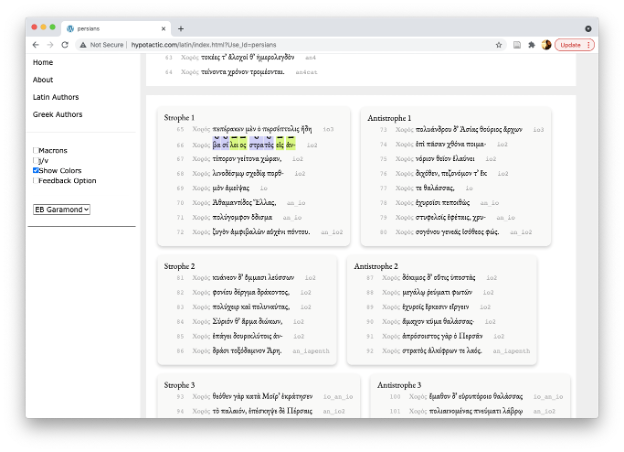The width and height of the screenshot is (624, 452).
Task: Open the About link
Action: (43, 80)
